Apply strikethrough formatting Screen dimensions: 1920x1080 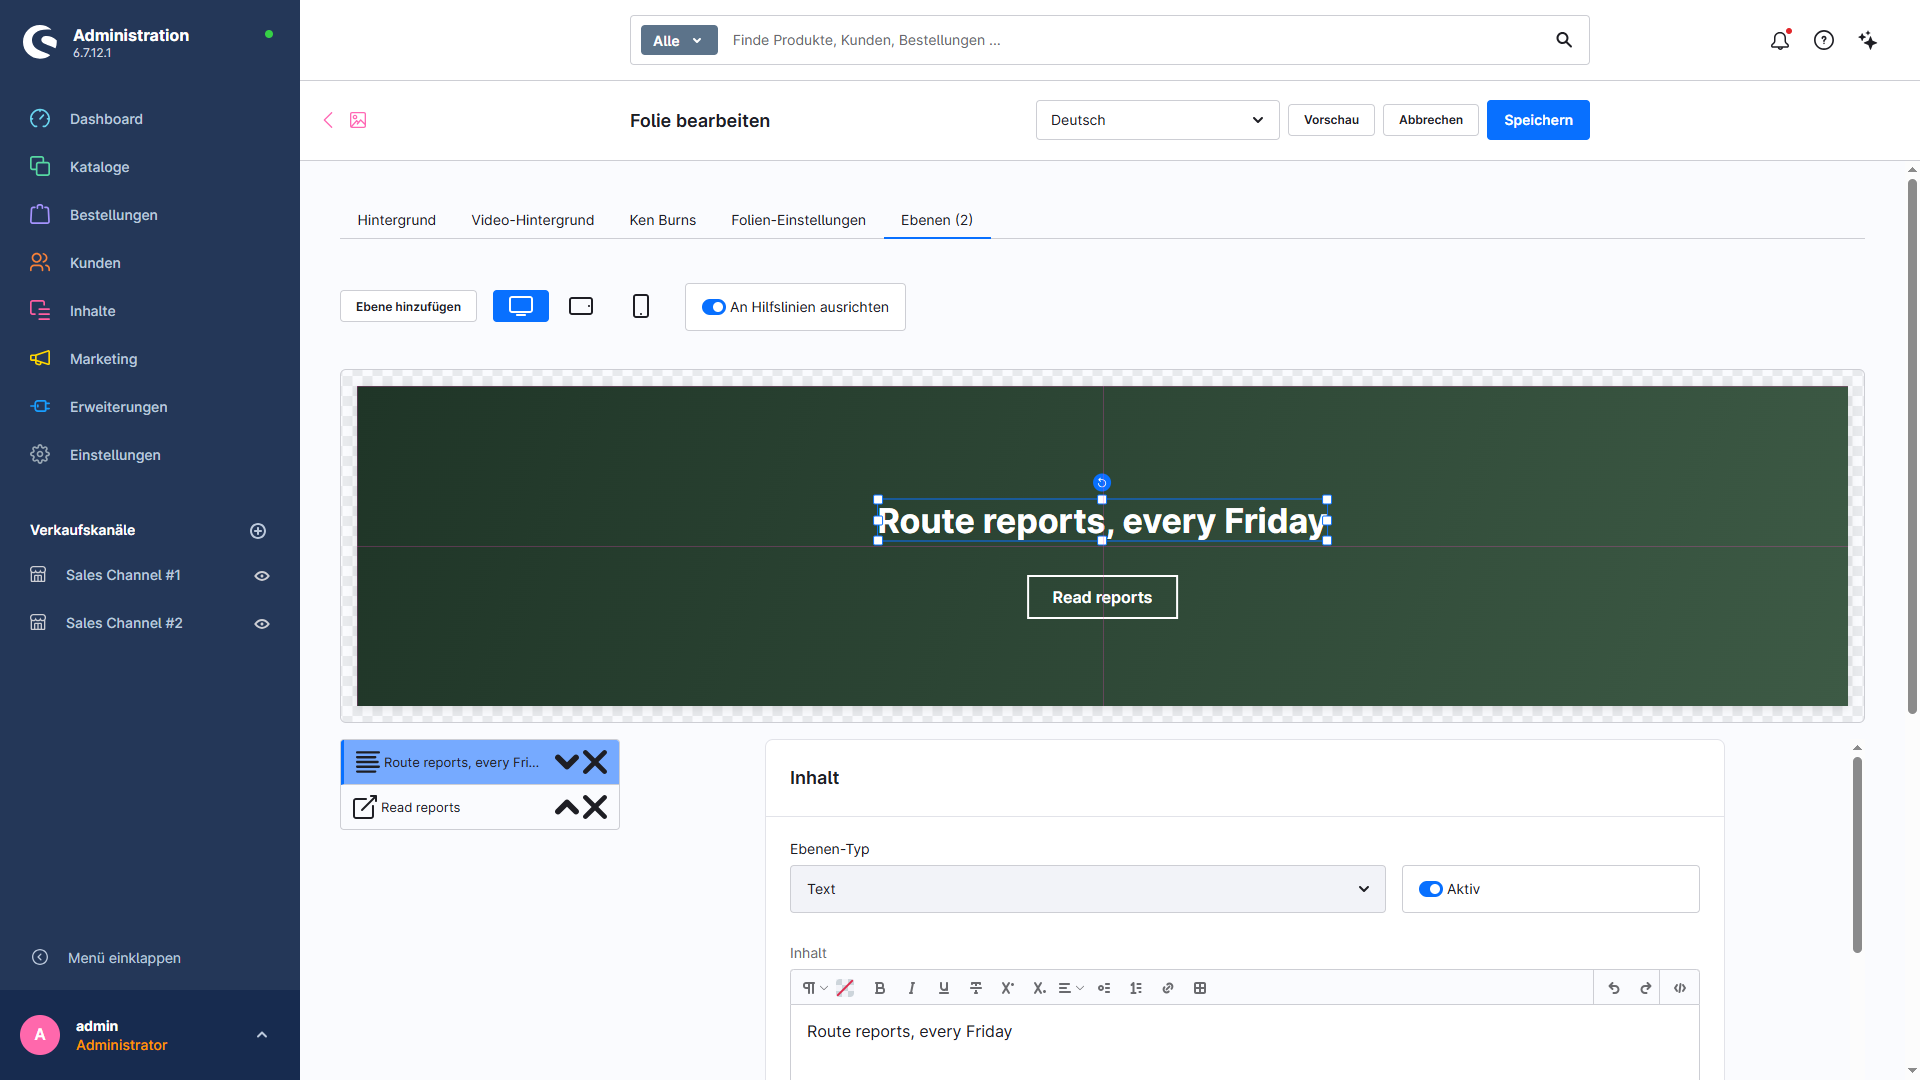coord(976,988)
